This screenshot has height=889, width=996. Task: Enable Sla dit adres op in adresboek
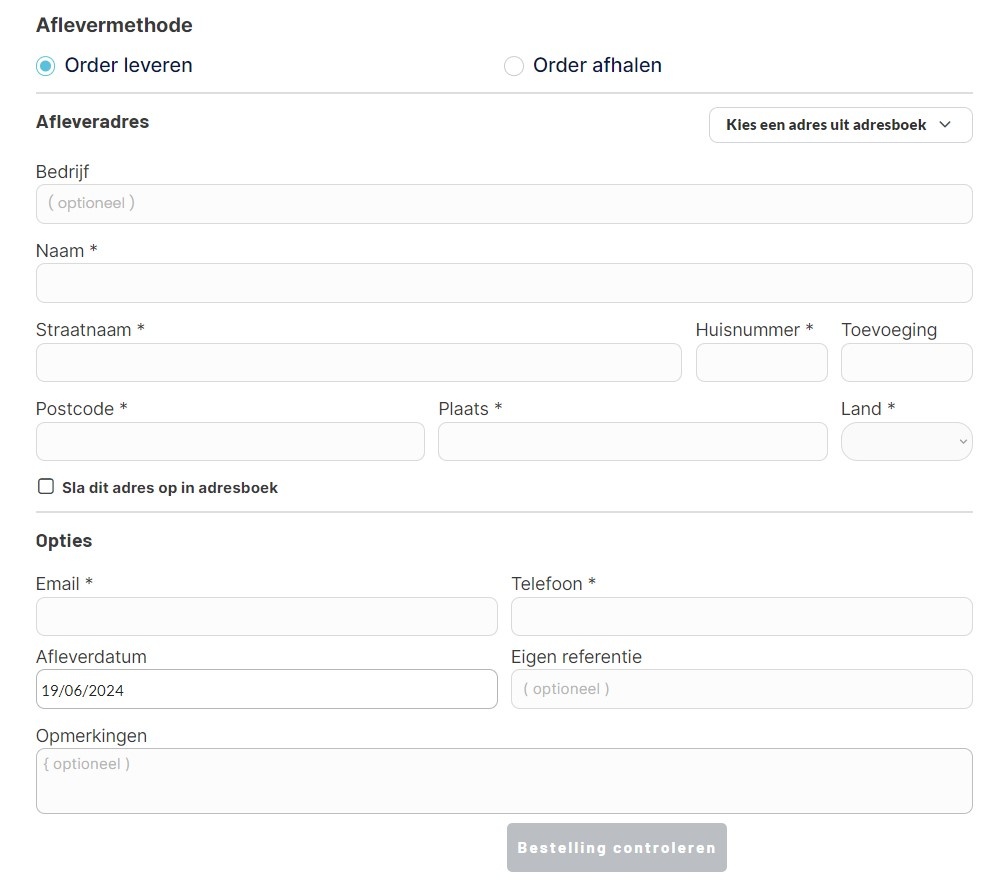pyautogui.click(x=46, y=487)
